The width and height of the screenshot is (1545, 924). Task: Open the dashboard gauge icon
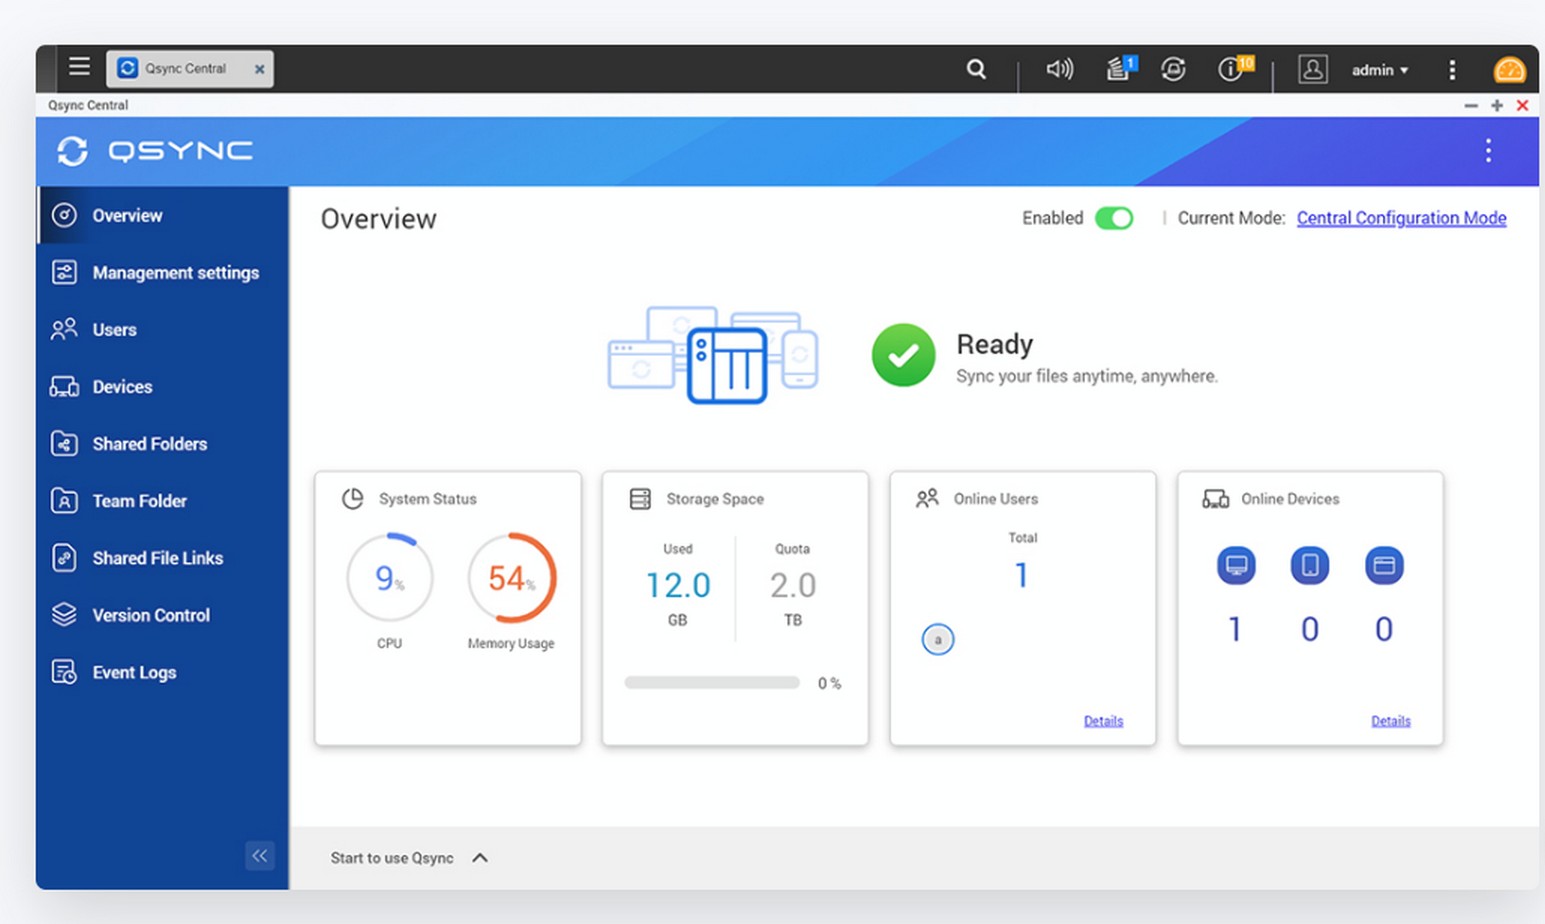point(1509,70)
